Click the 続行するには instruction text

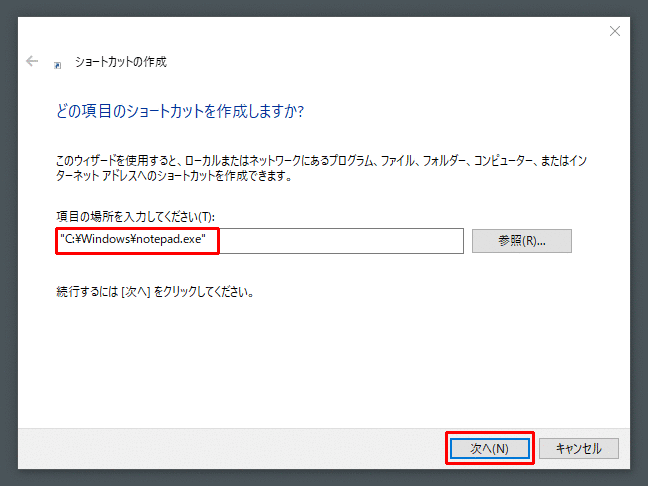click(x=154, y=293)
